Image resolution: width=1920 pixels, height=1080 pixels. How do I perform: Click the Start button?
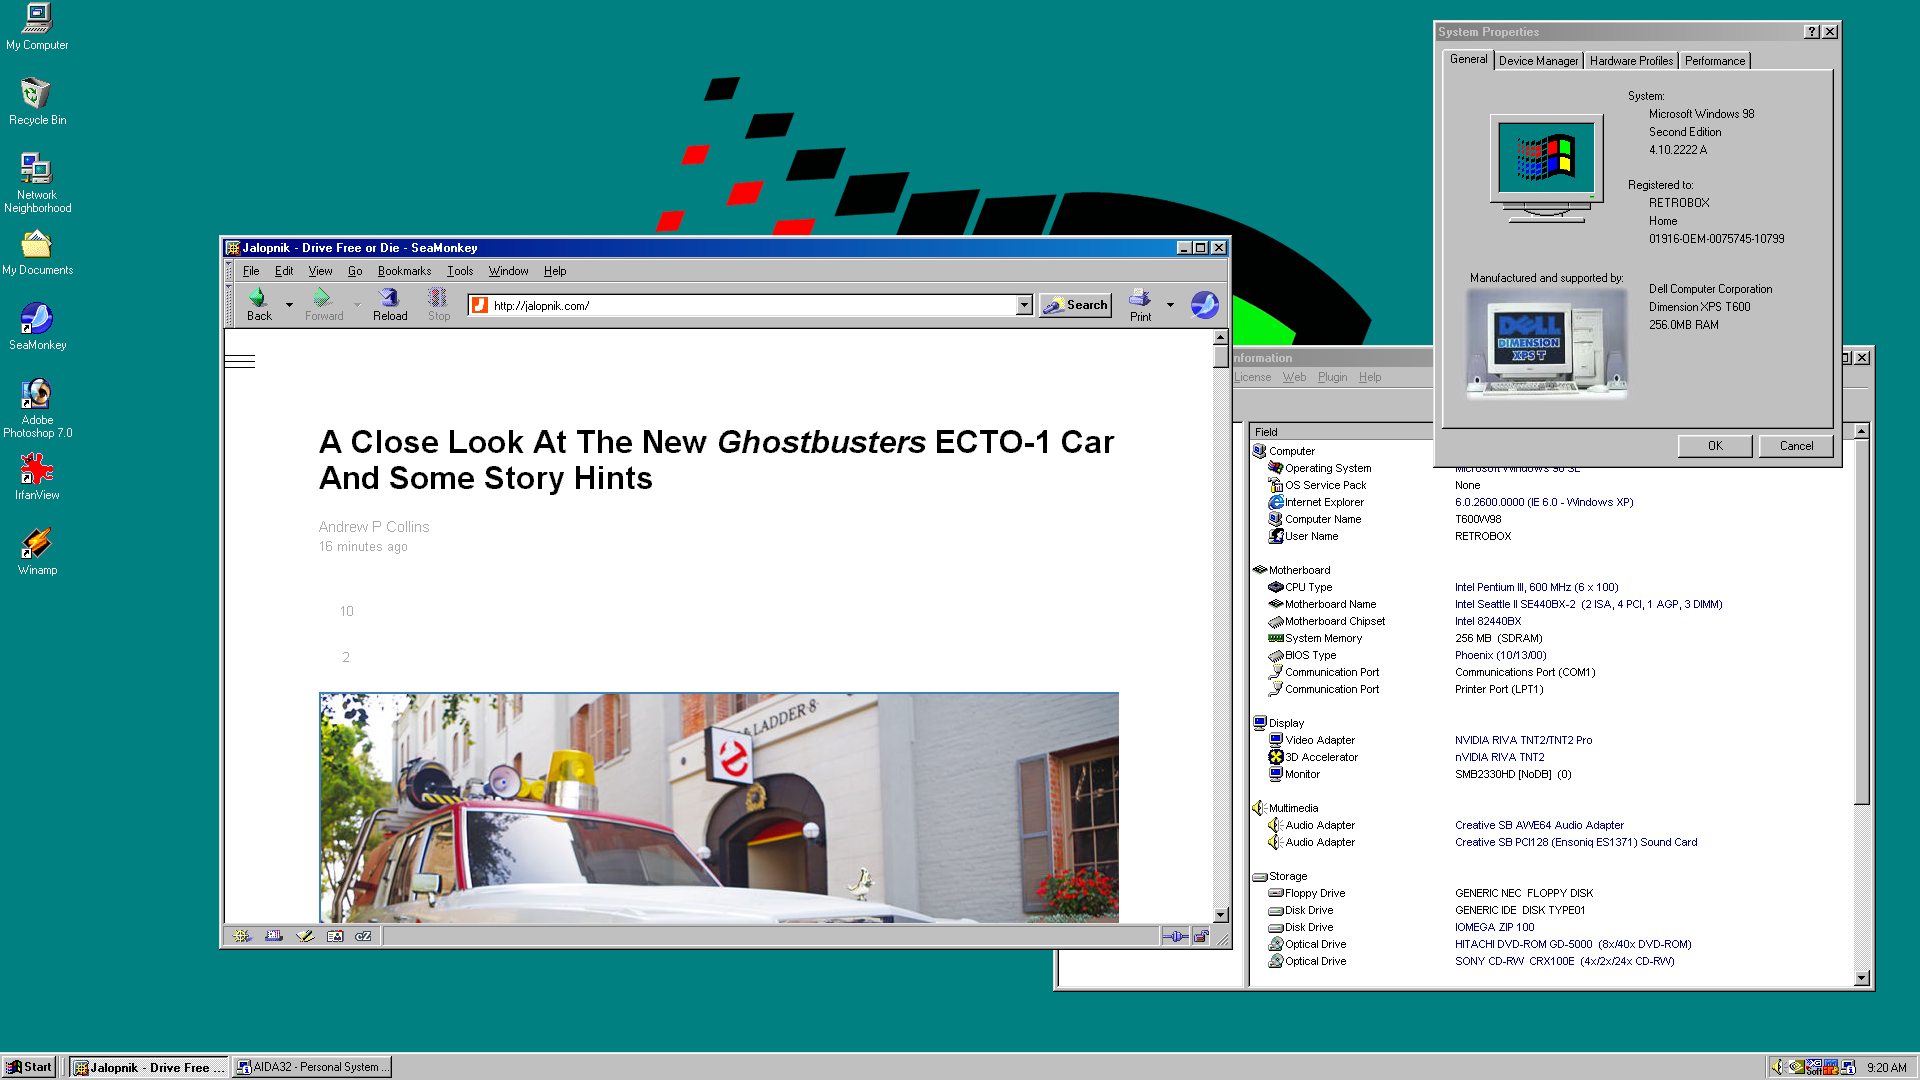pos(29,1067)
